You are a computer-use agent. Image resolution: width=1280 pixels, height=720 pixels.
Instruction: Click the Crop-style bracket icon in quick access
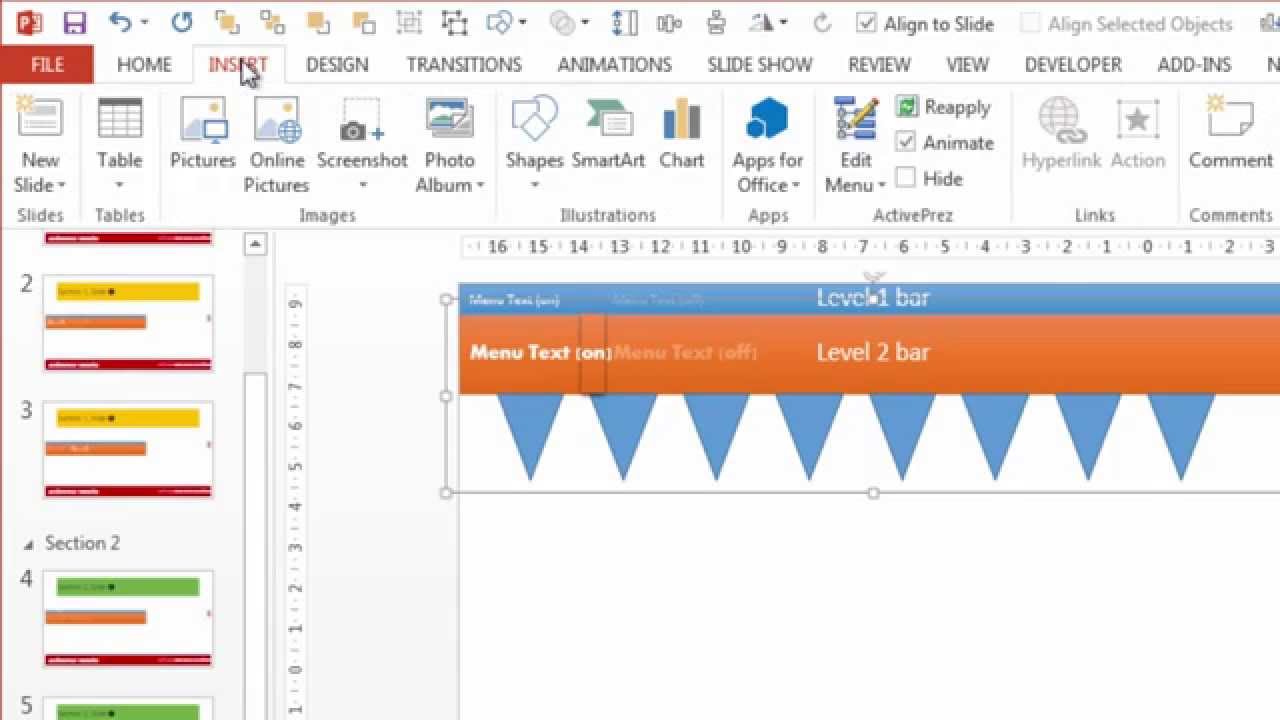coord(455,22)
